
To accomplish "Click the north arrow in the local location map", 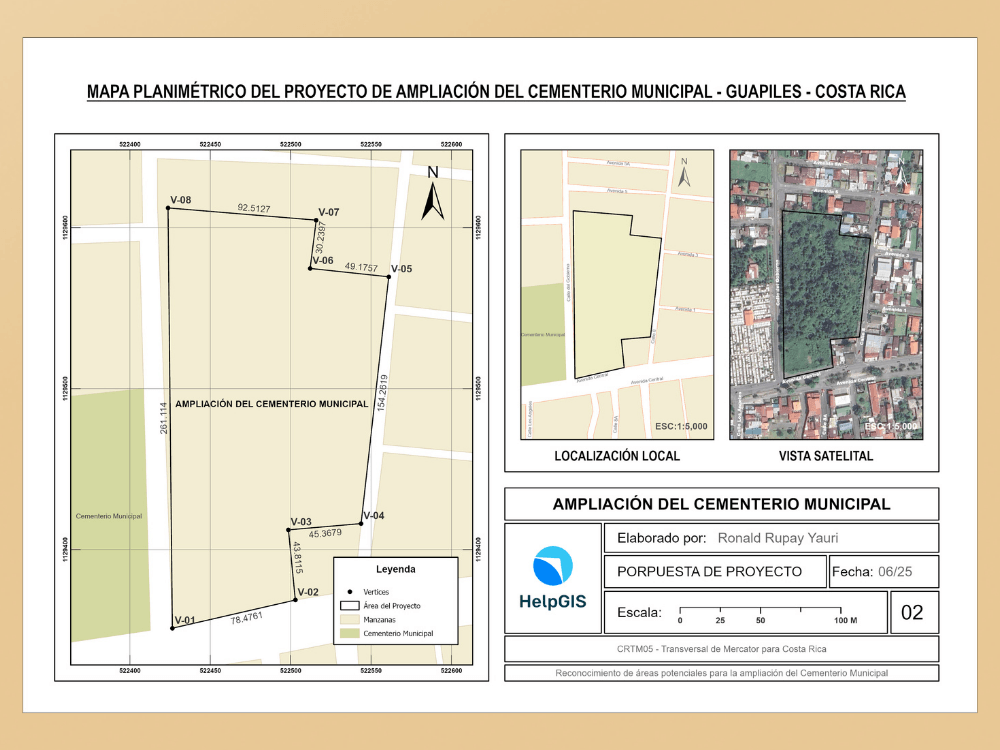I will click(684, 172).
